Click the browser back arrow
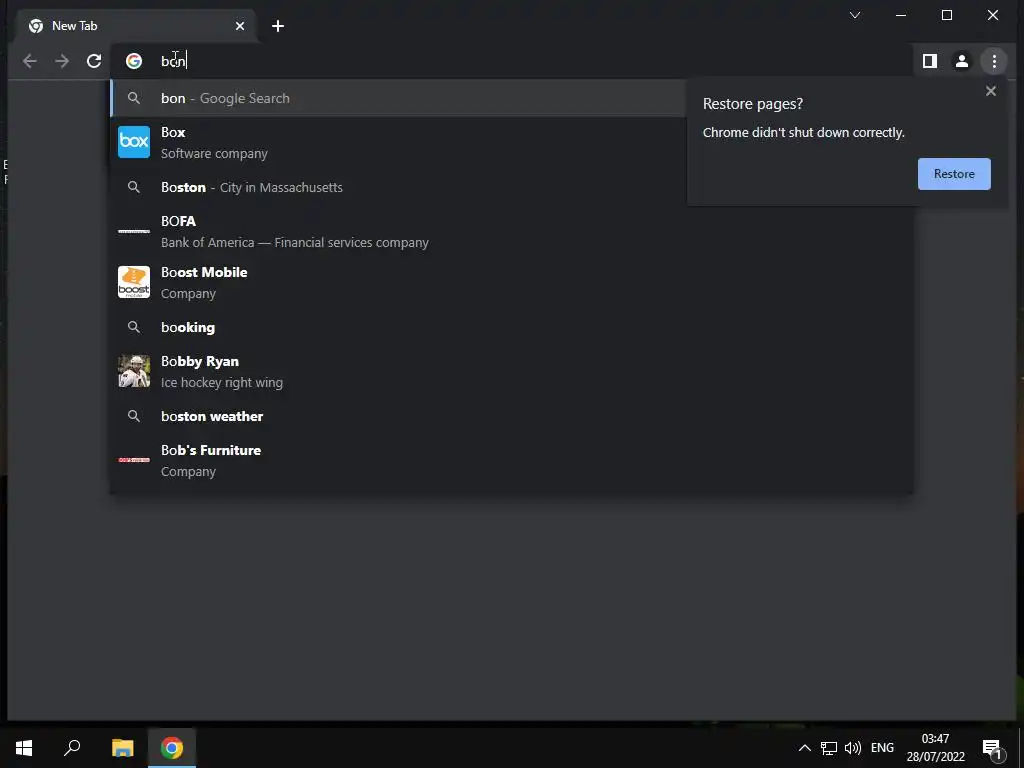Screen dimensions: 1024x768 click(29, 61)
